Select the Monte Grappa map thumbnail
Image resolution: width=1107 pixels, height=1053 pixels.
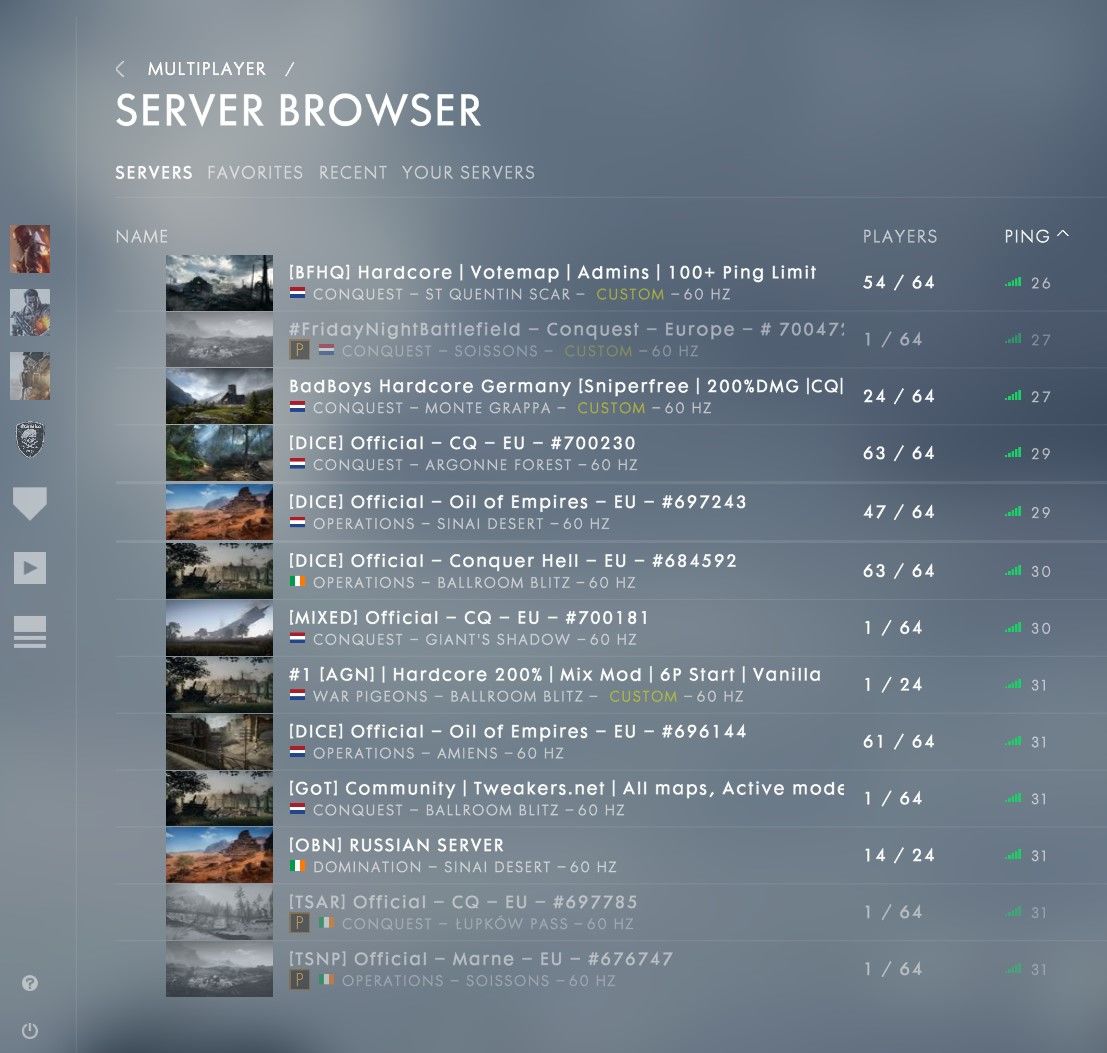220,397
